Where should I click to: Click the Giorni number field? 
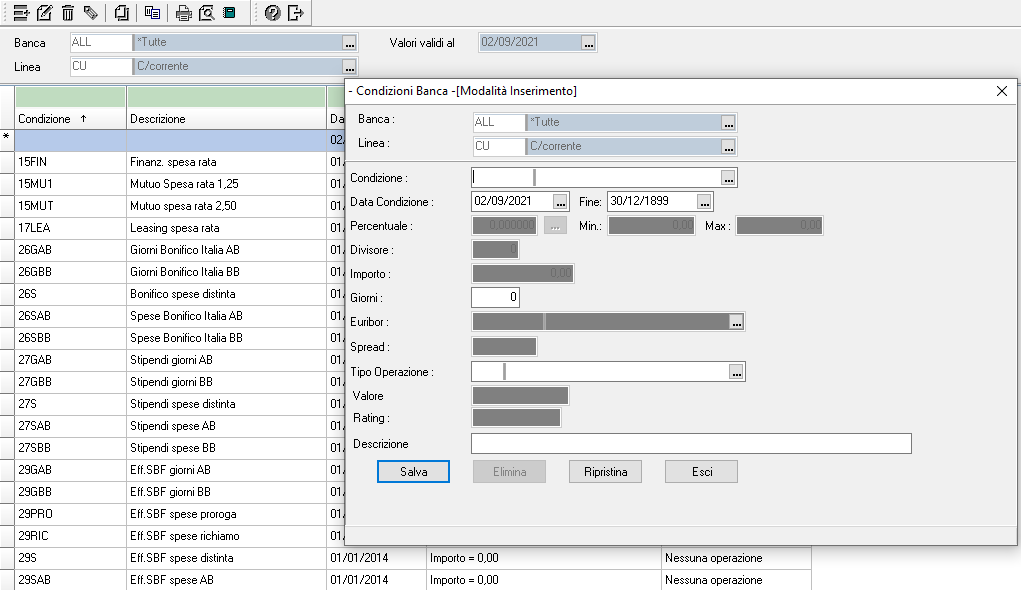click(495, 298)
